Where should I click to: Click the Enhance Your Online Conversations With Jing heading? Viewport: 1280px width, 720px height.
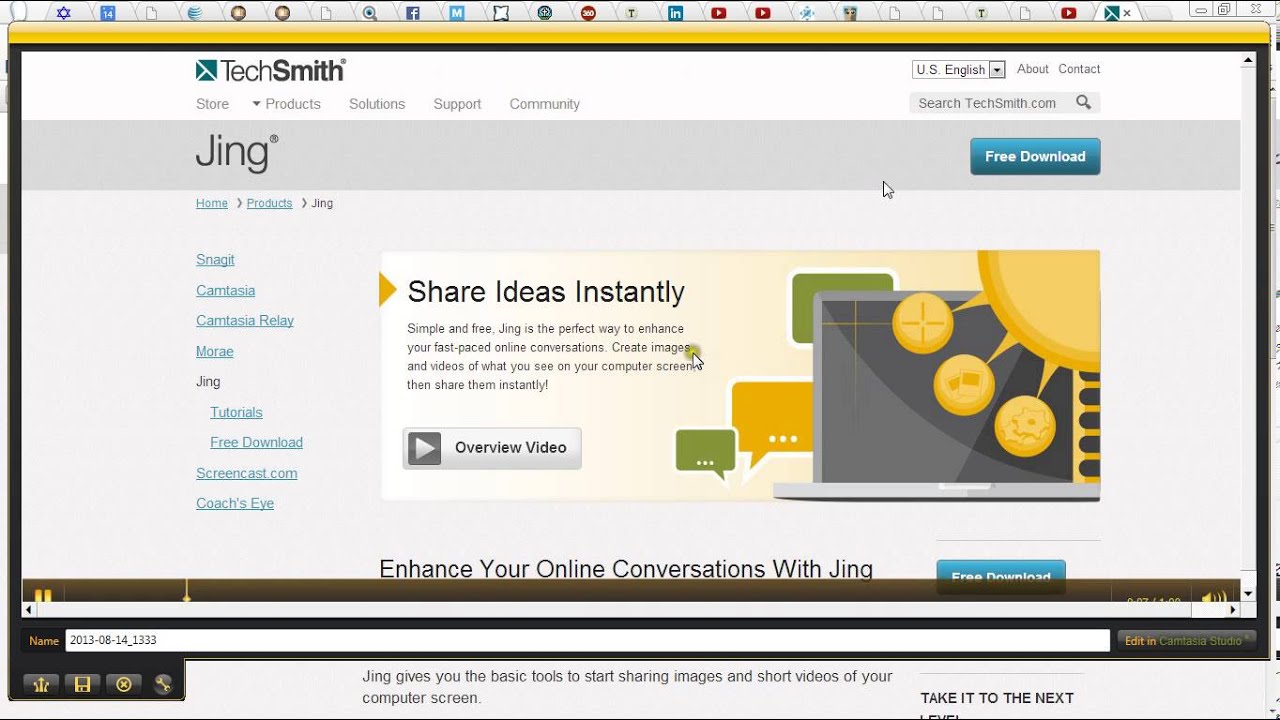click(x=626, y=569)
